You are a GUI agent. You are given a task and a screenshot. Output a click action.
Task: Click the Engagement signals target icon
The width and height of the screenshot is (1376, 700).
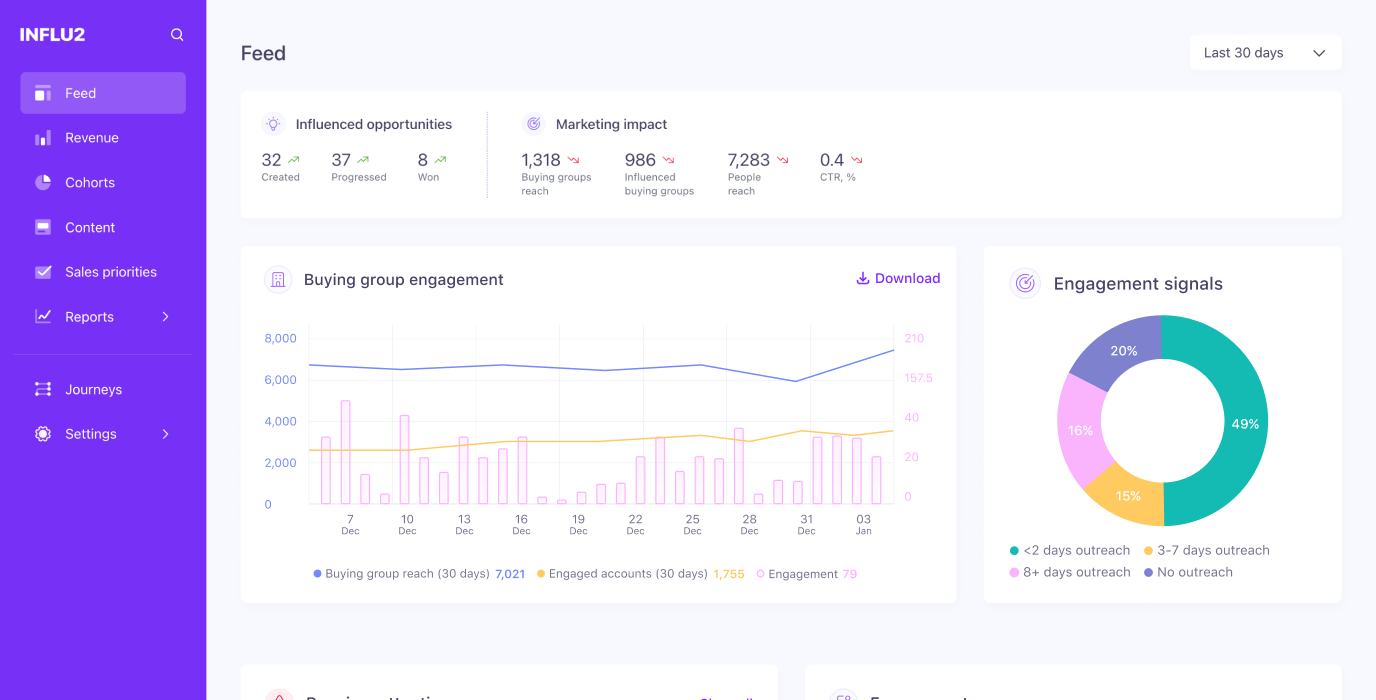[x=1024, y=283]
